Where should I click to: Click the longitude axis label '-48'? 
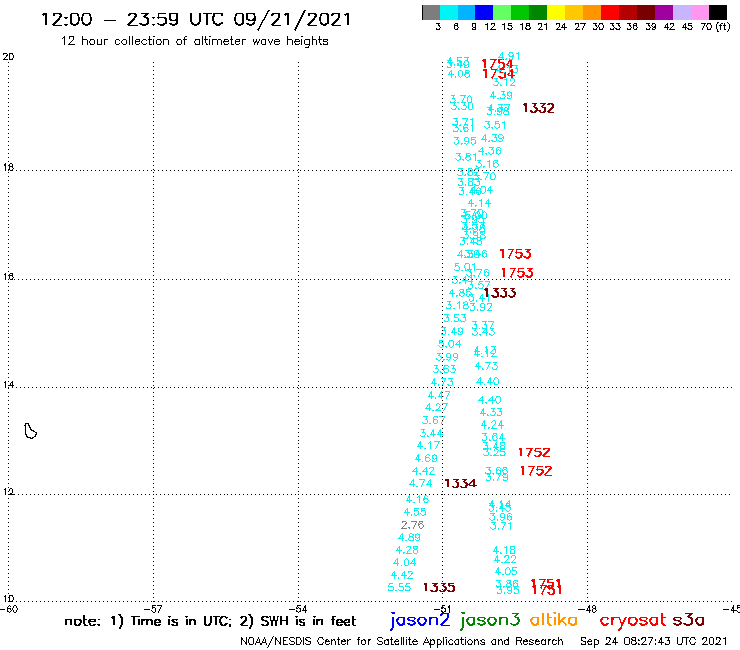[589, 609]
